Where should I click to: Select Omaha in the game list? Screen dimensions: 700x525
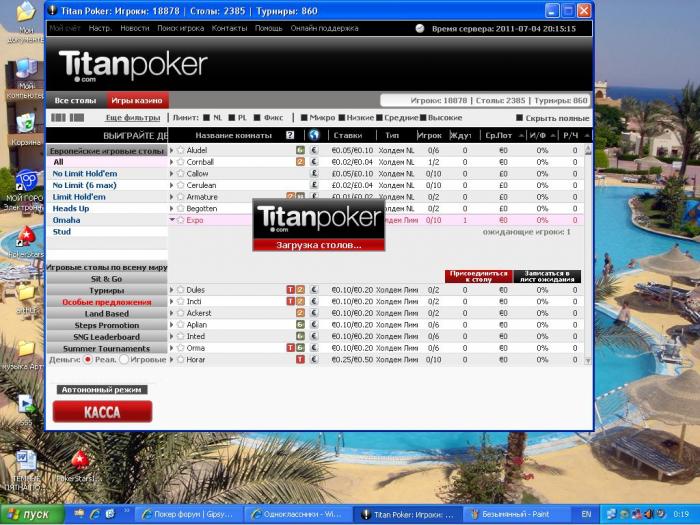coord(67,220)
